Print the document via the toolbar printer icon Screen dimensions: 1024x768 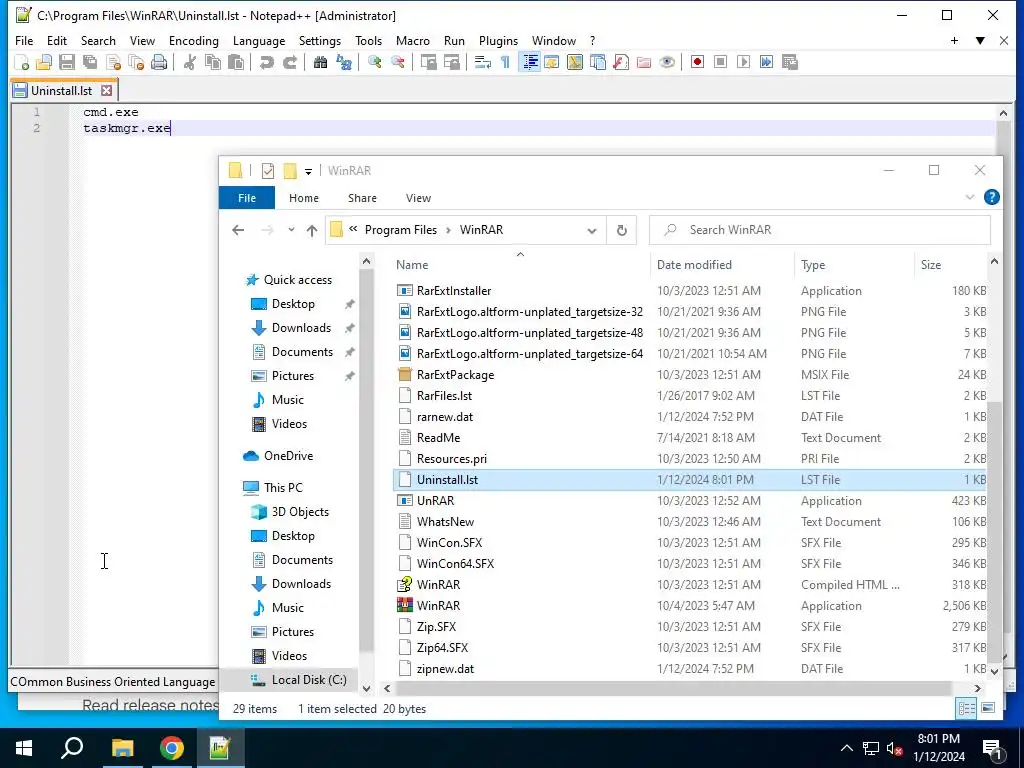159,62
